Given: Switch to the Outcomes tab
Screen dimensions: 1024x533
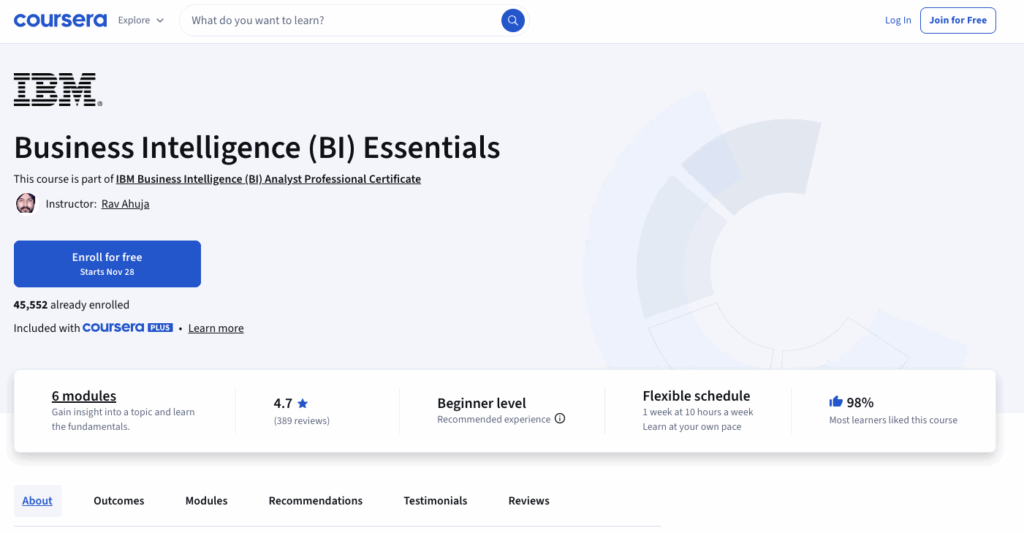Looking at the screenshot, I should (x=119, y=501).
